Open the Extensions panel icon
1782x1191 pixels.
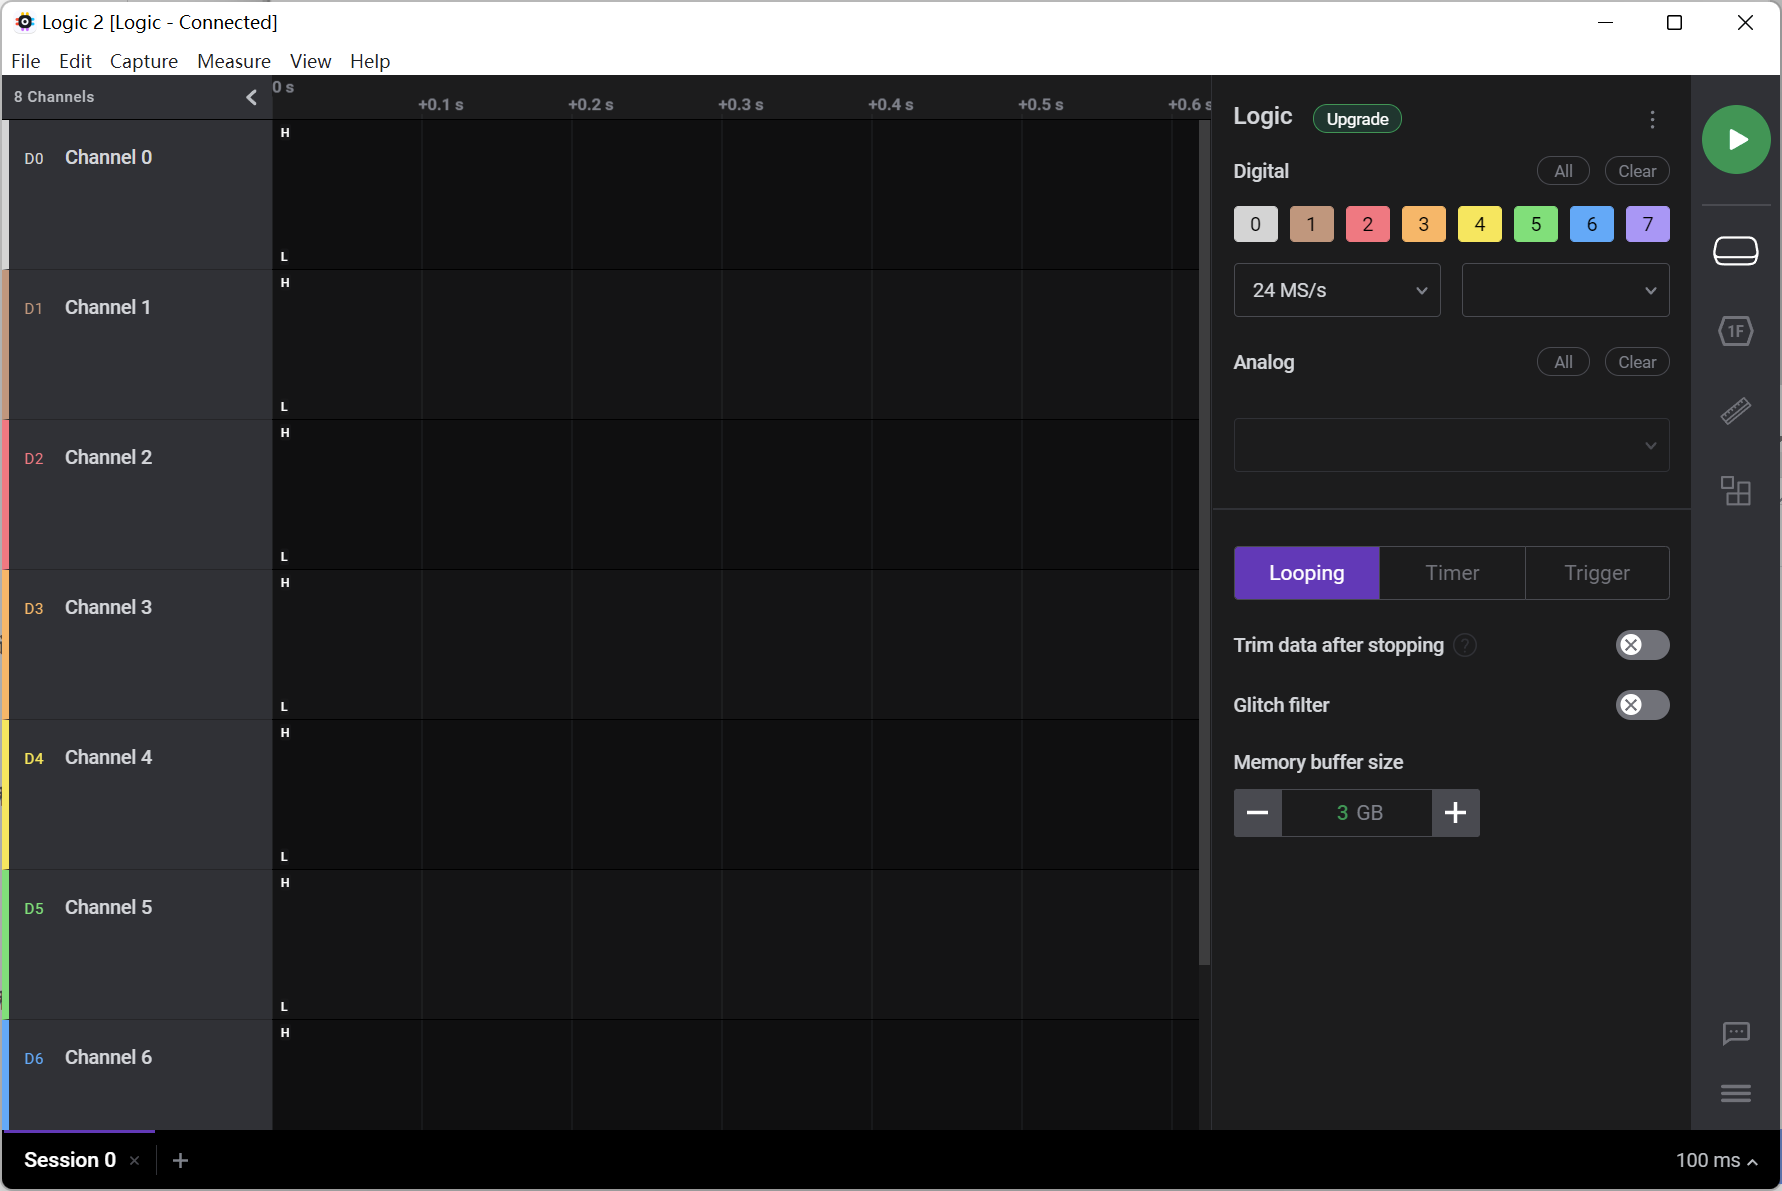1736,491
